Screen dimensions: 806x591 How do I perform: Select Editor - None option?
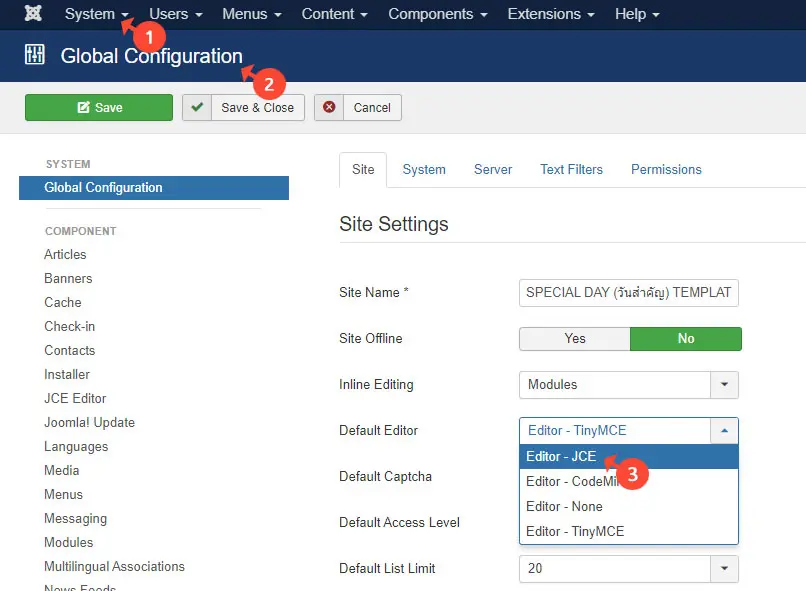564,507
